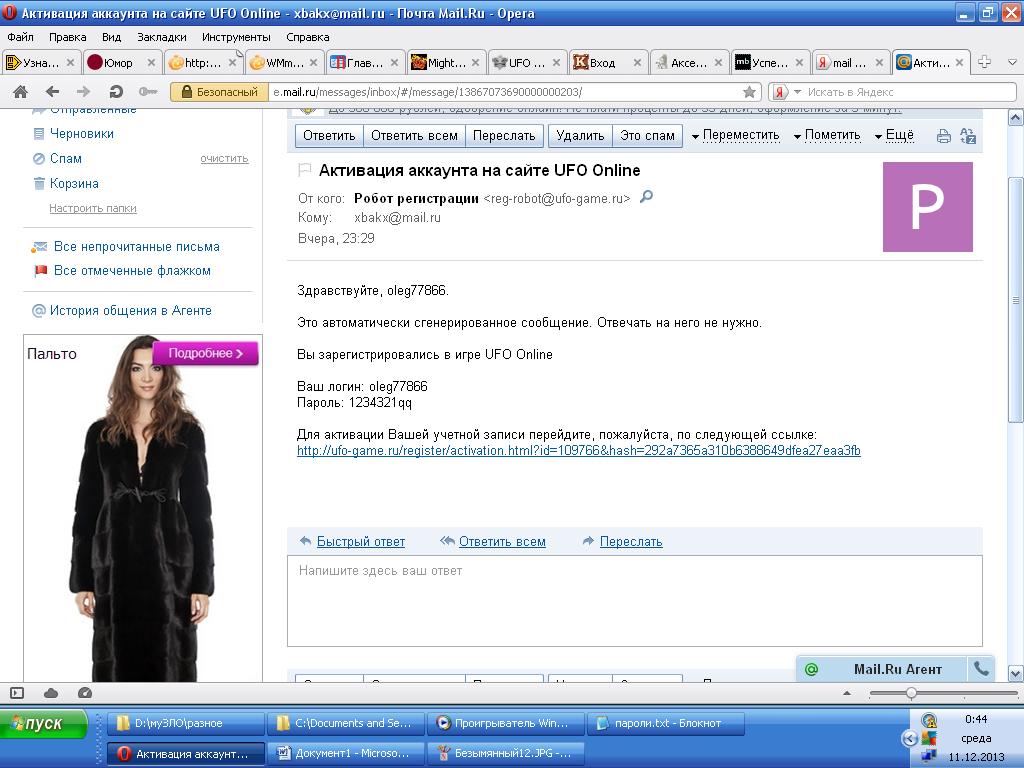1024x768 pixels.
Task: Open the Вид menu
Action: coord(112,37)
